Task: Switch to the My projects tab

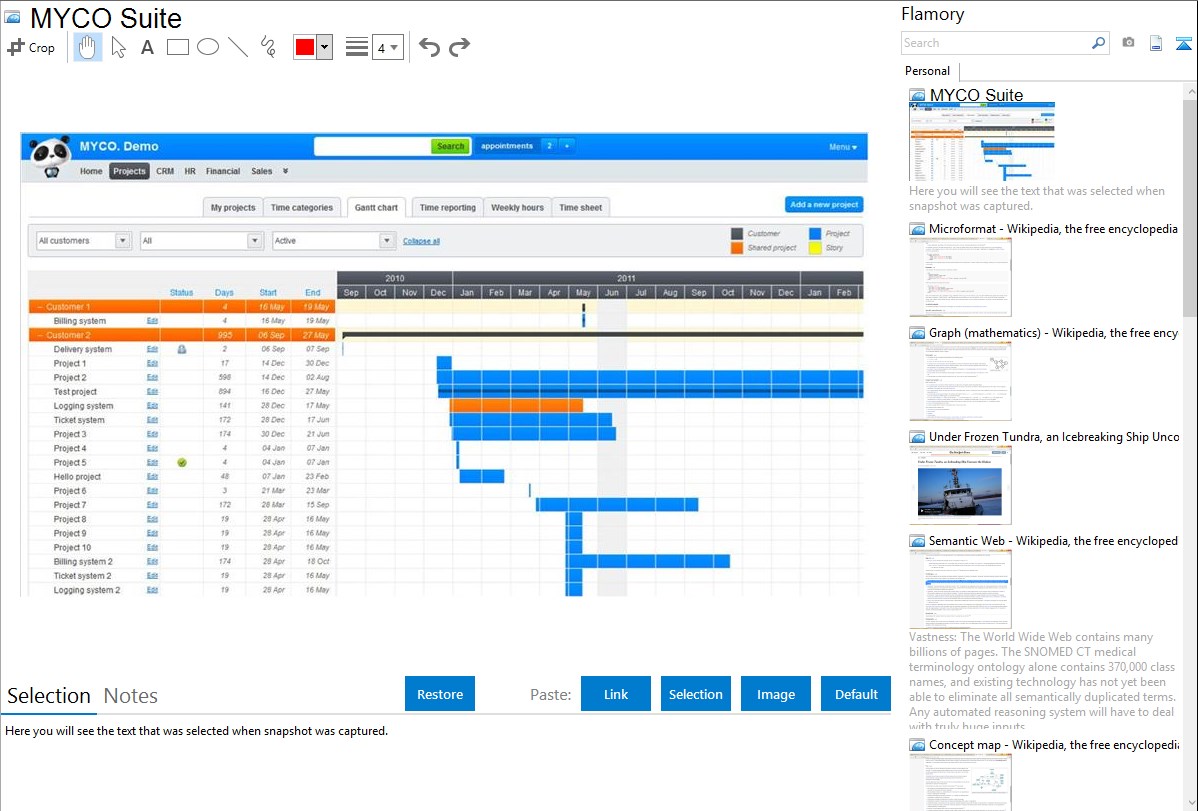Action: [233, 207]
